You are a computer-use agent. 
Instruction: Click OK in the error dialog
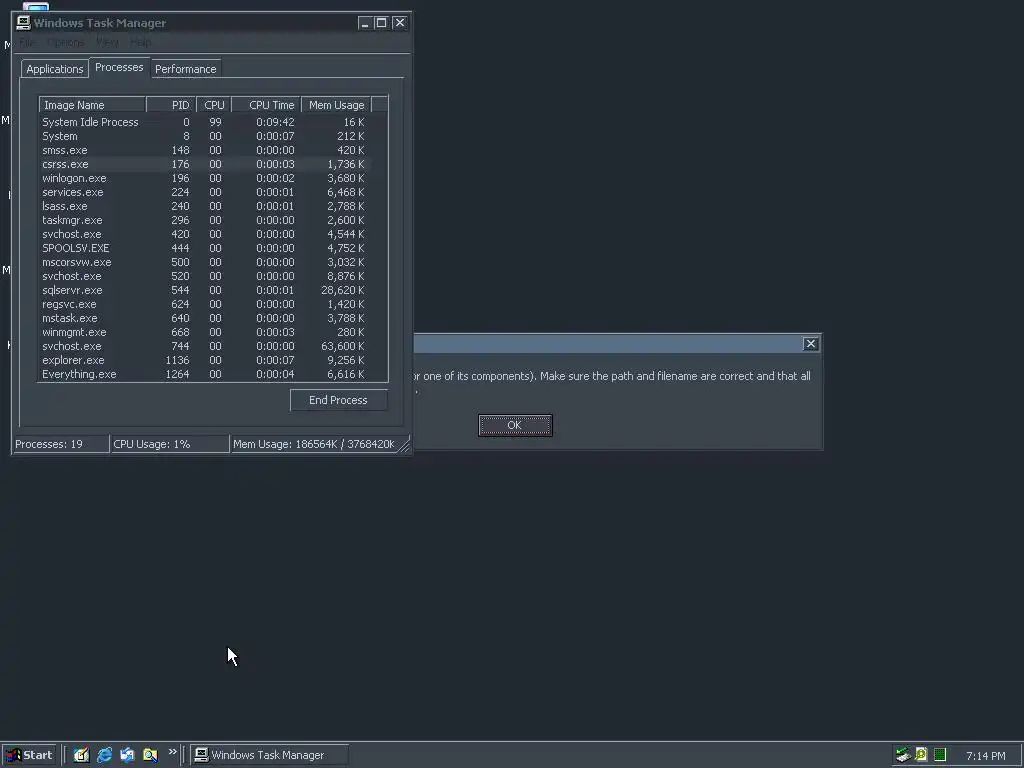(x=515, y=425)
